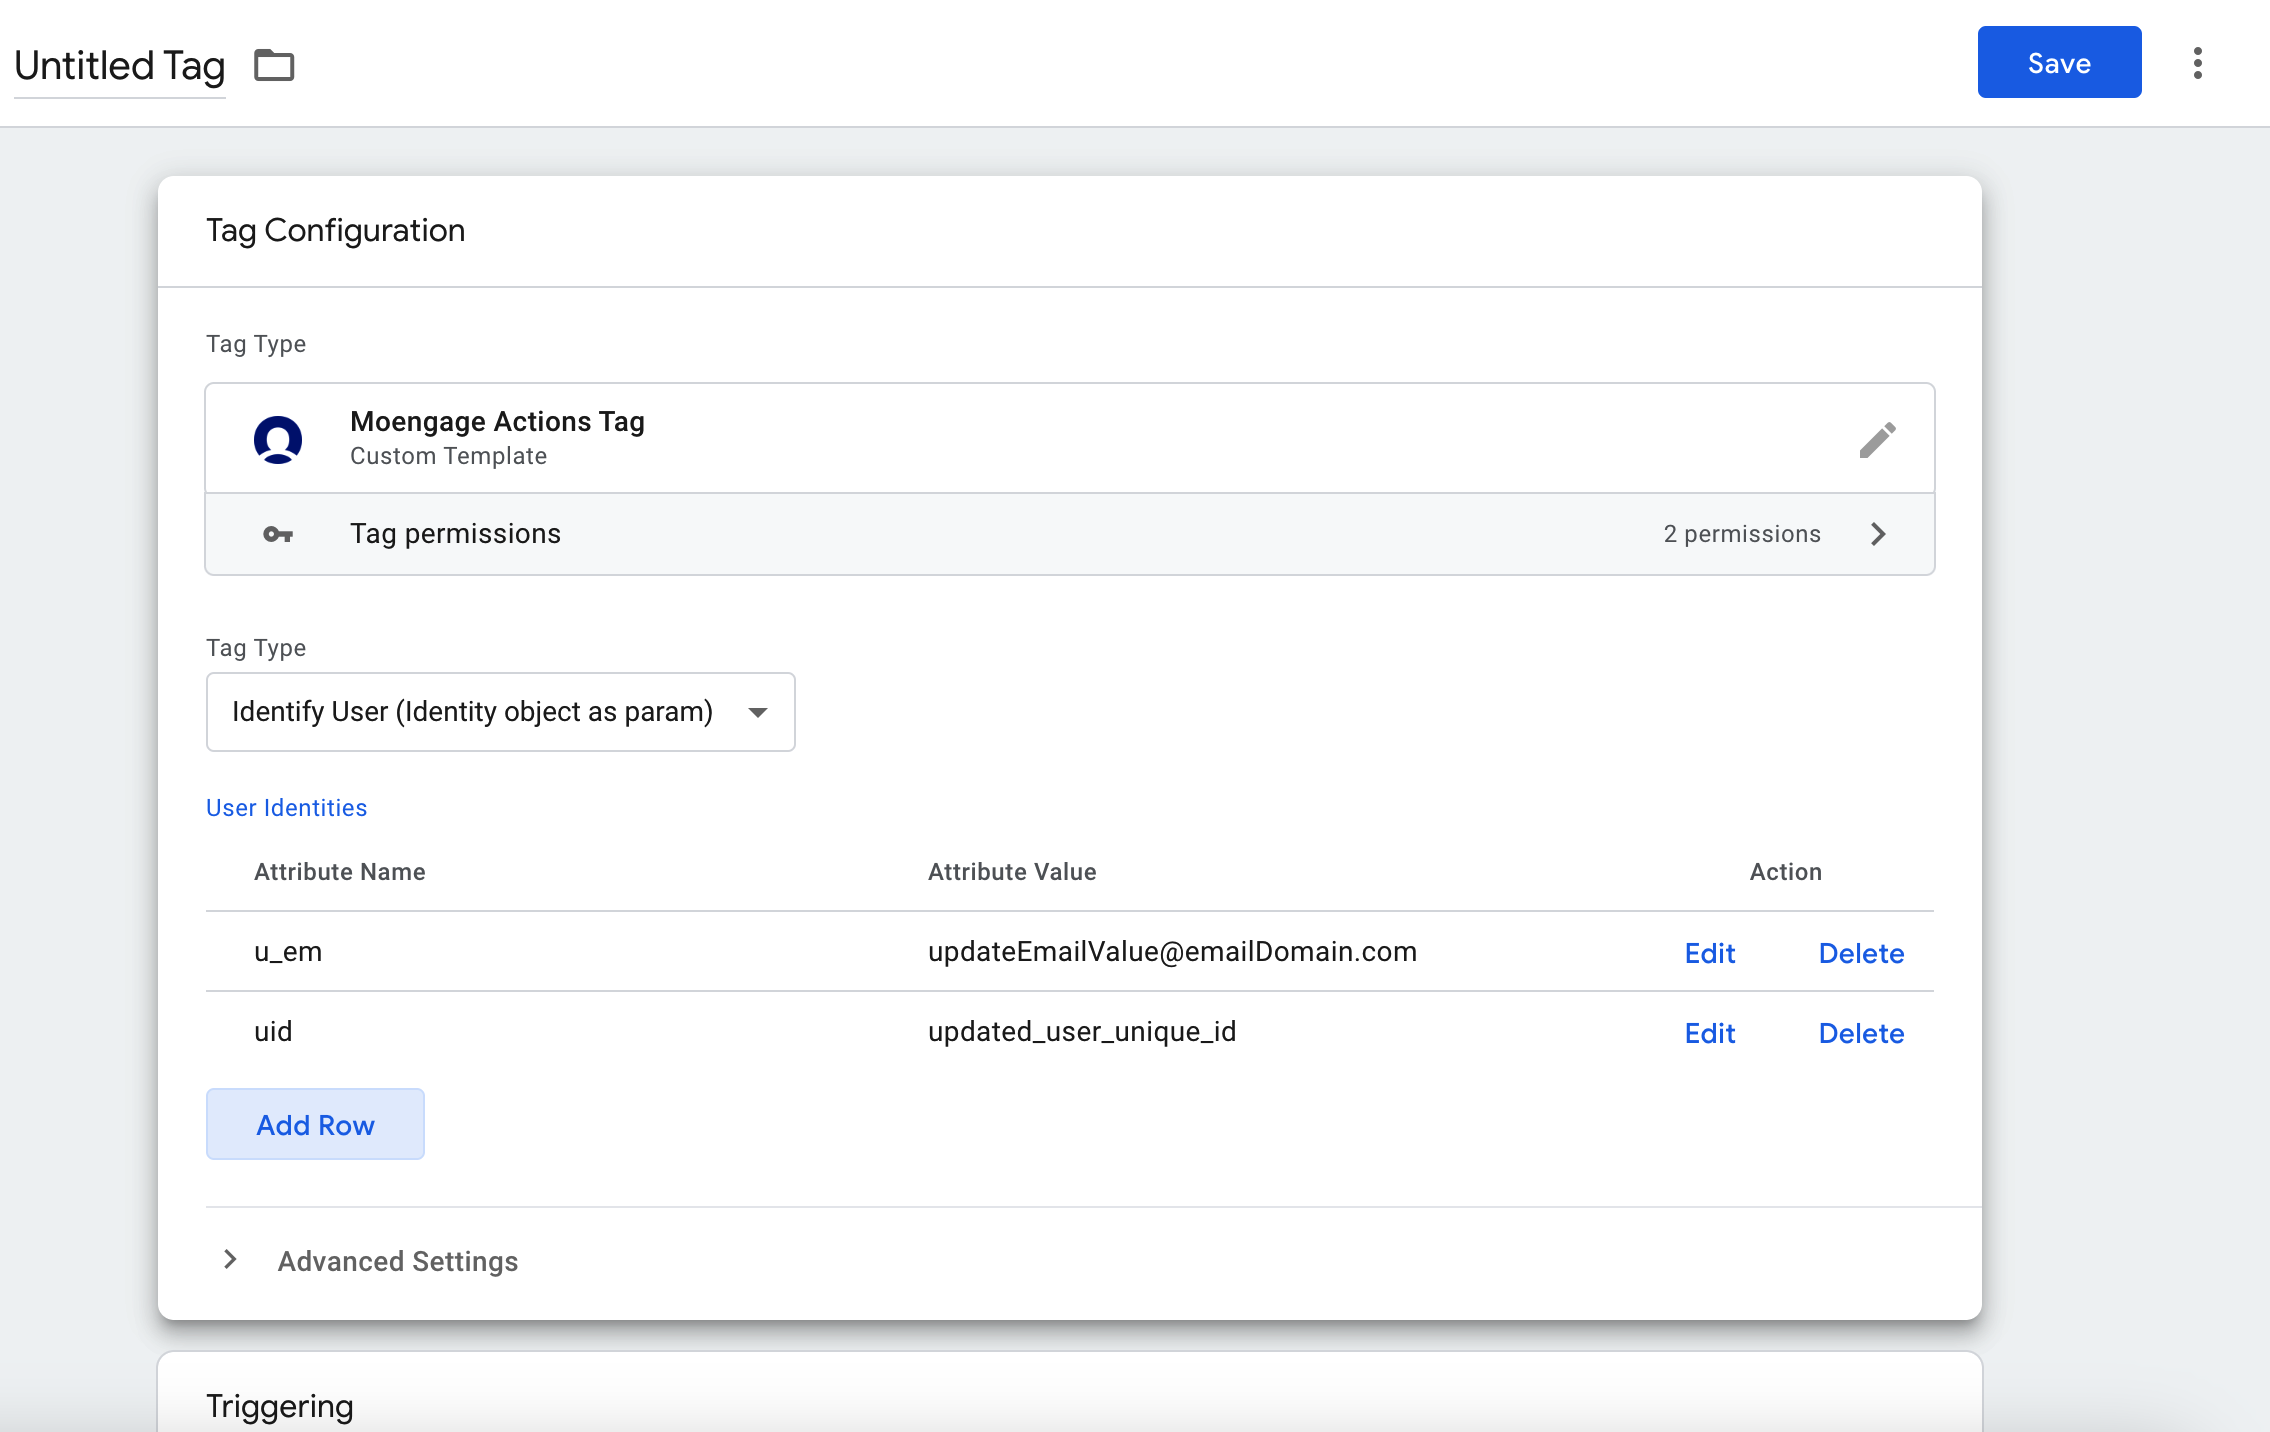The width and height of the screenshot is (2270, 1432).
Task: Click the Custom Template subtitle
Action: click(448, 456)
